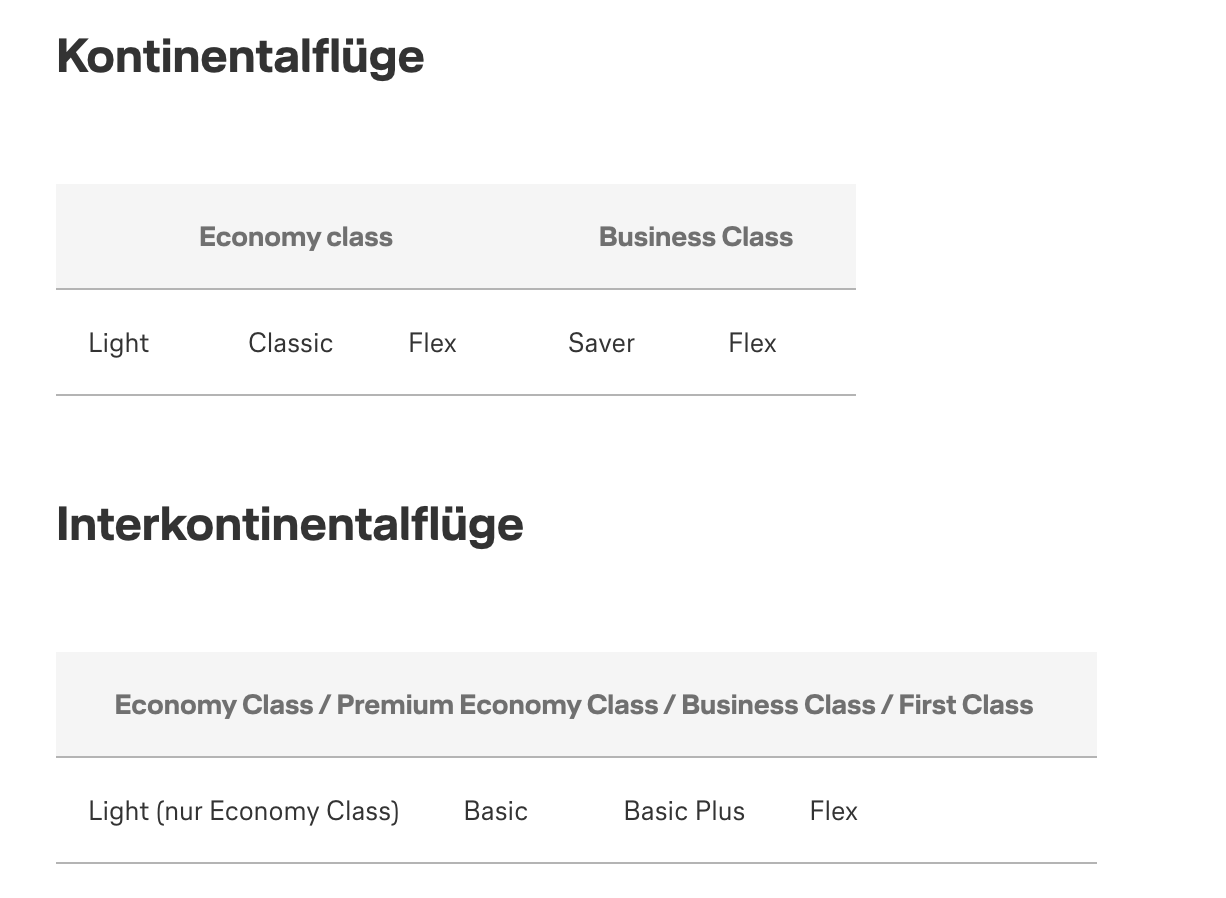
Task: Choose the Basic fare cell
Action: pyautogui.click(x=495, y=811)
